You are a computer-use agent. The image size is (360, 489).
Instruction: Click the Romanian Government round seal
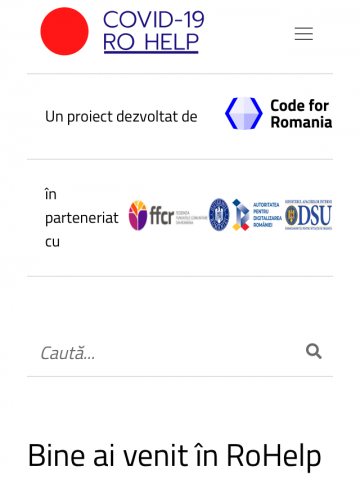[x=219, y=215]
